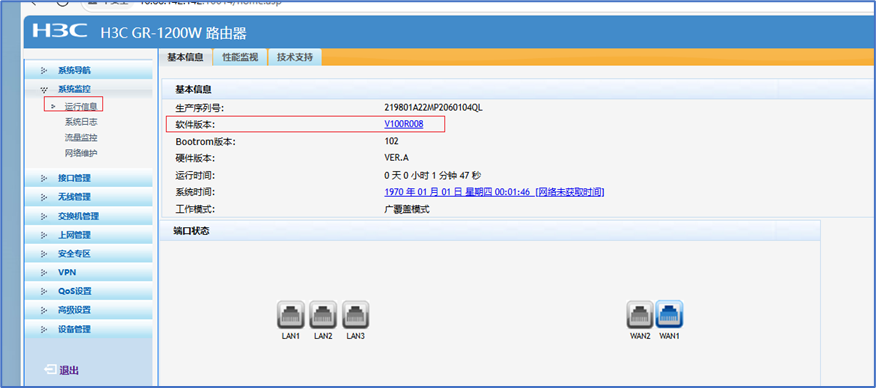Expand the 上网管理 menu
The height and width of the screenshot is (388, 876).
click(89, 235)
